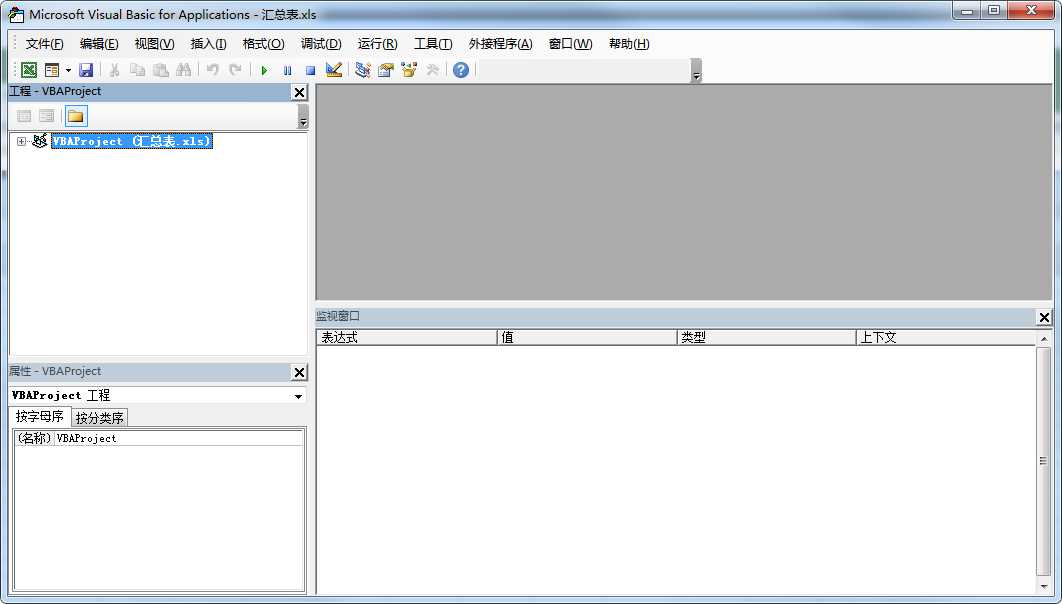Open project panel toolbar options arrow
The height and width of the screenshot is (604, 1062).
click(303, 116)
